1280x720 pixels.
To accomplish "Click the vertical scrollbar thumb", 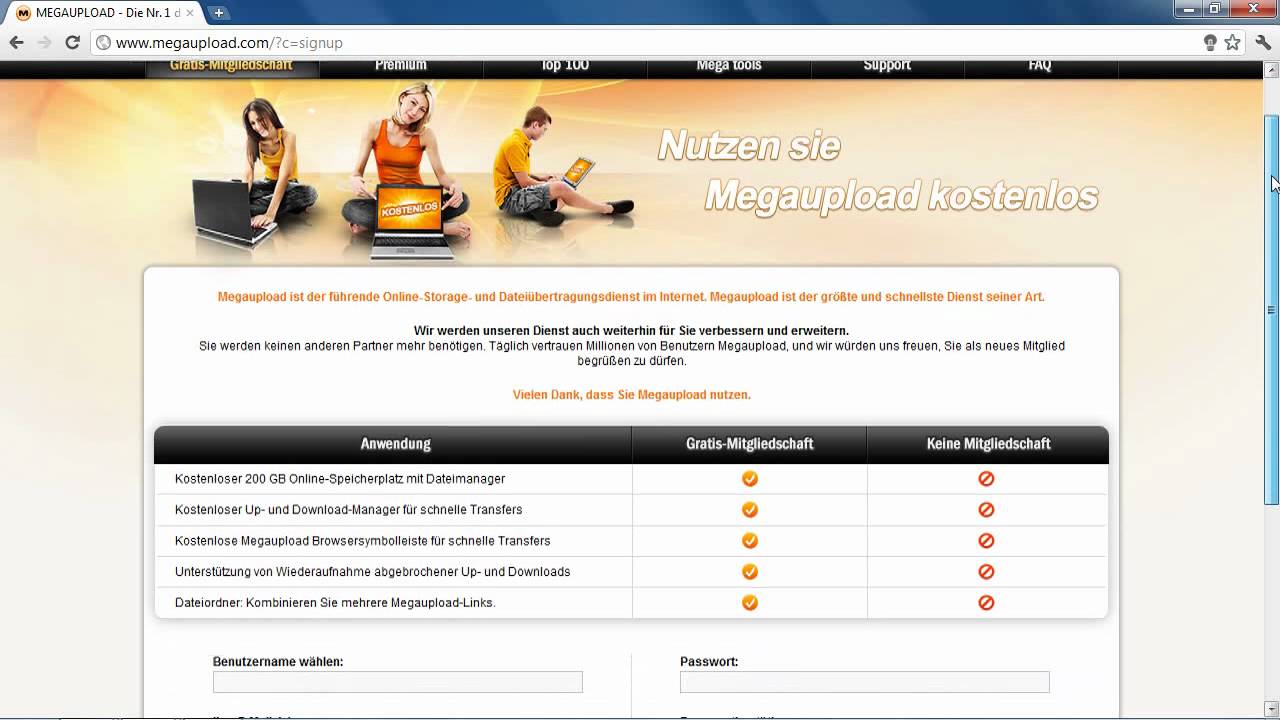I will click(x=1271, y=310).
